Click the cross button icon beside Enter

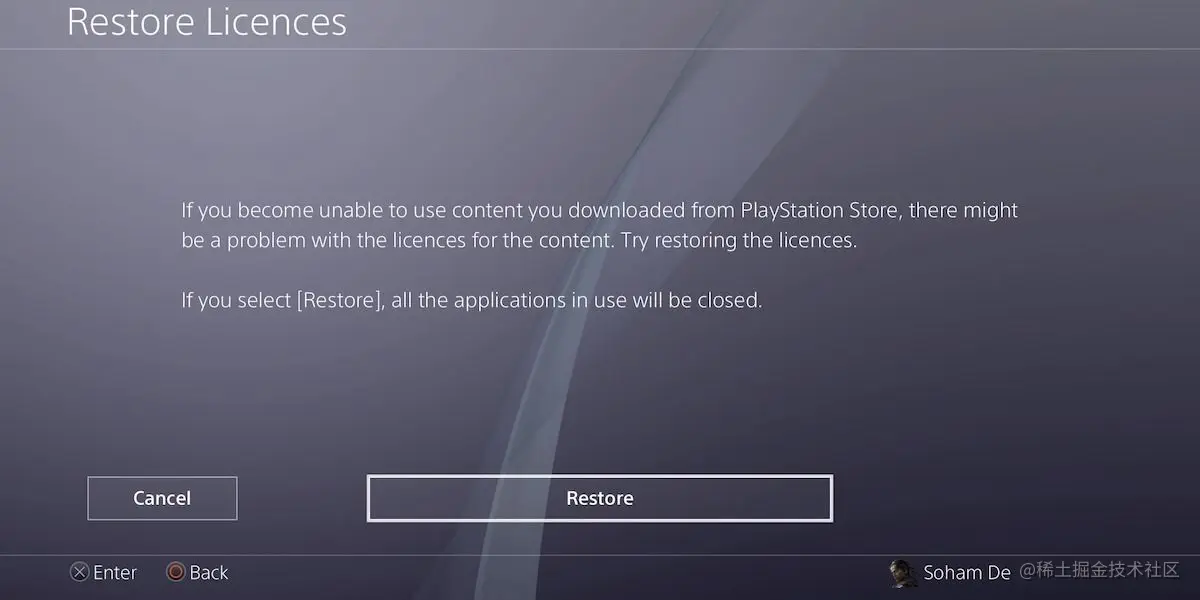point(79,573)
